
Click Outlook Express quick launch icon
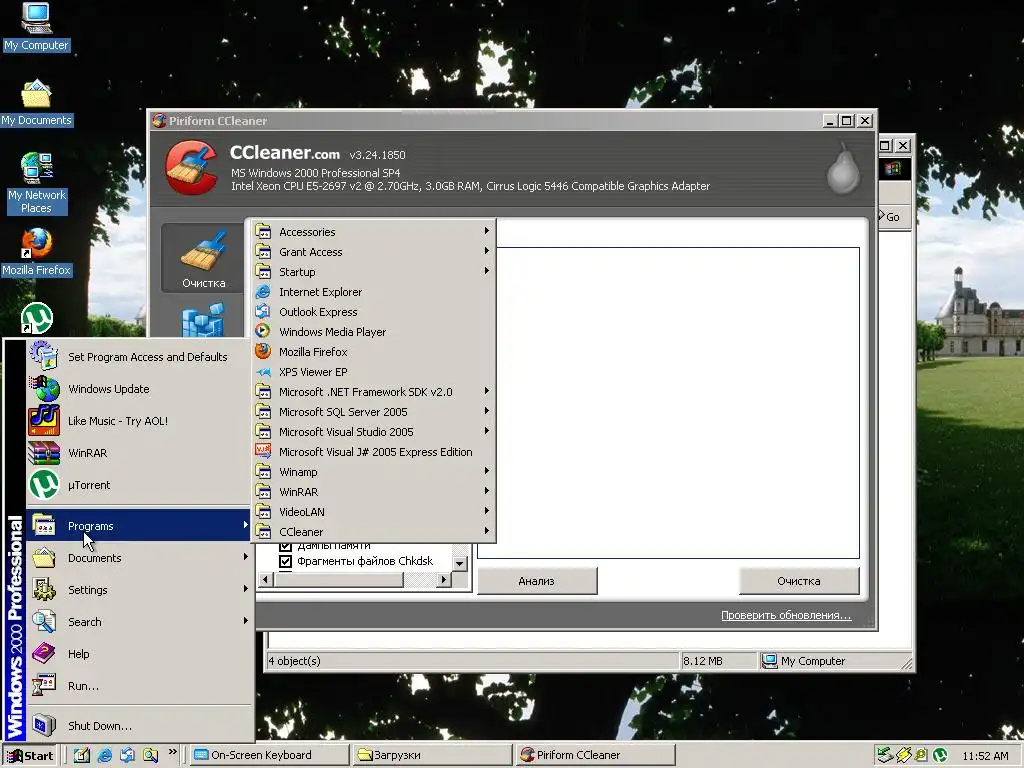pos(127,755)
